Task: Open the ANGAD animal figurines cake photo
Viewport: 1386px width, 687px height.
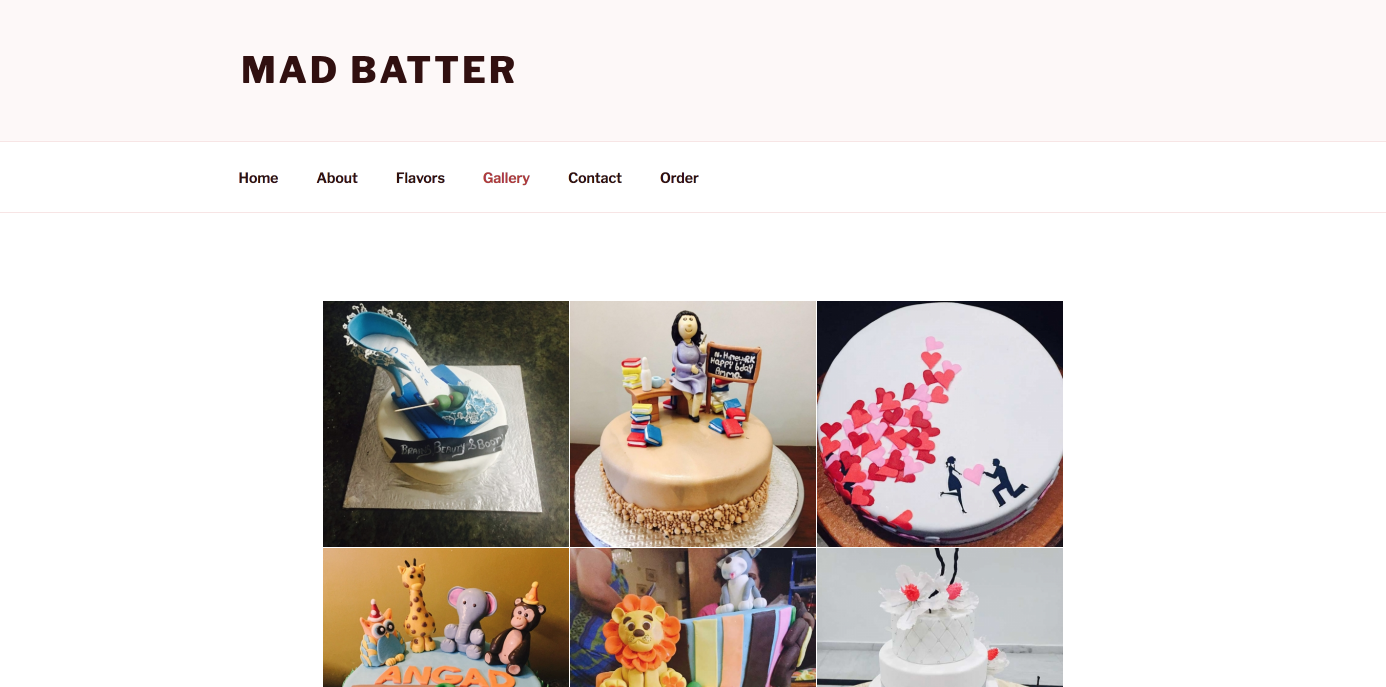Action: tap(446, 617)
